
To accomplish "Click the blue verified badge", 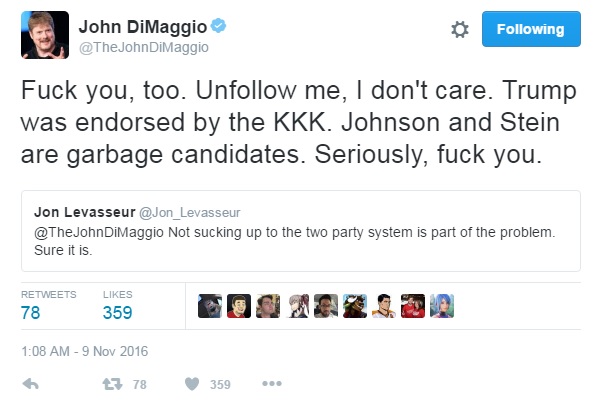I will tap(218, 26).
